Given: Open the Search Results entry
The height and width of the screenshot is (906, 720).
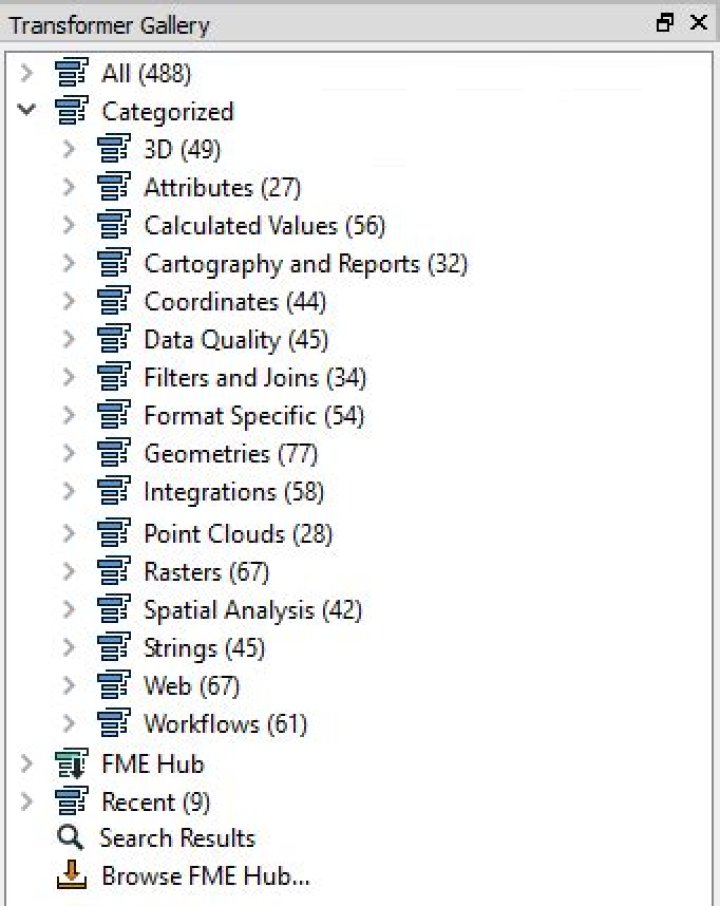Looking at the screenshot, I should [177, 839].
